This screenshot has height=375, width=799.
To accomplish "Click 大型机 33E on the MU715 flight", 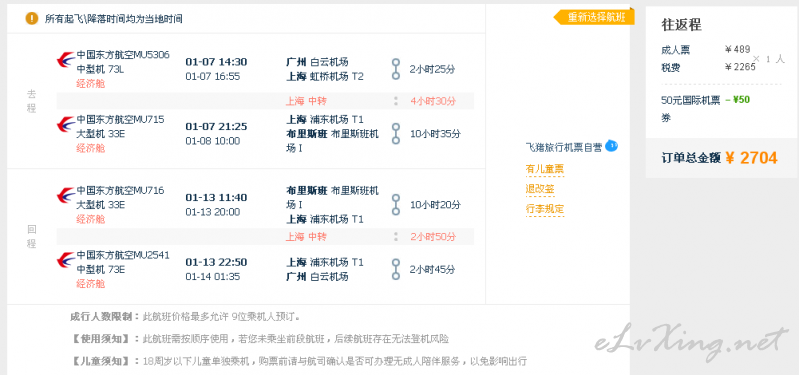I will [x=101, y=134].
